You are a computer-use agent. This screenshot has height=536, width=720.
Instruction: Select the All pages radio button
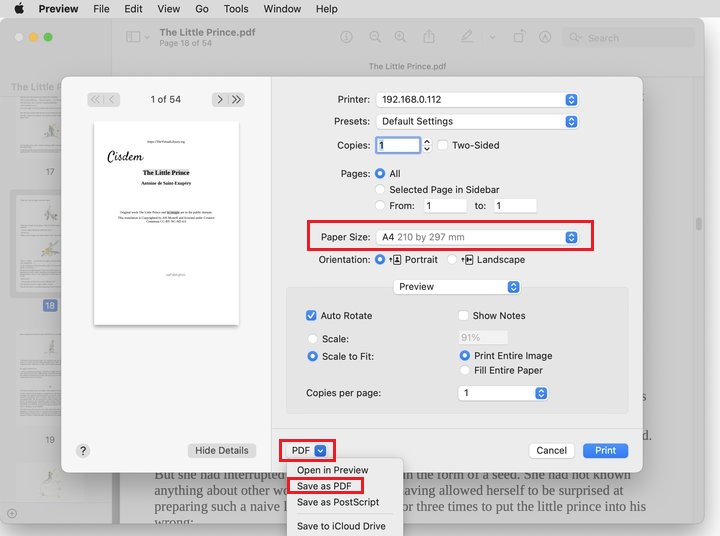380,174
